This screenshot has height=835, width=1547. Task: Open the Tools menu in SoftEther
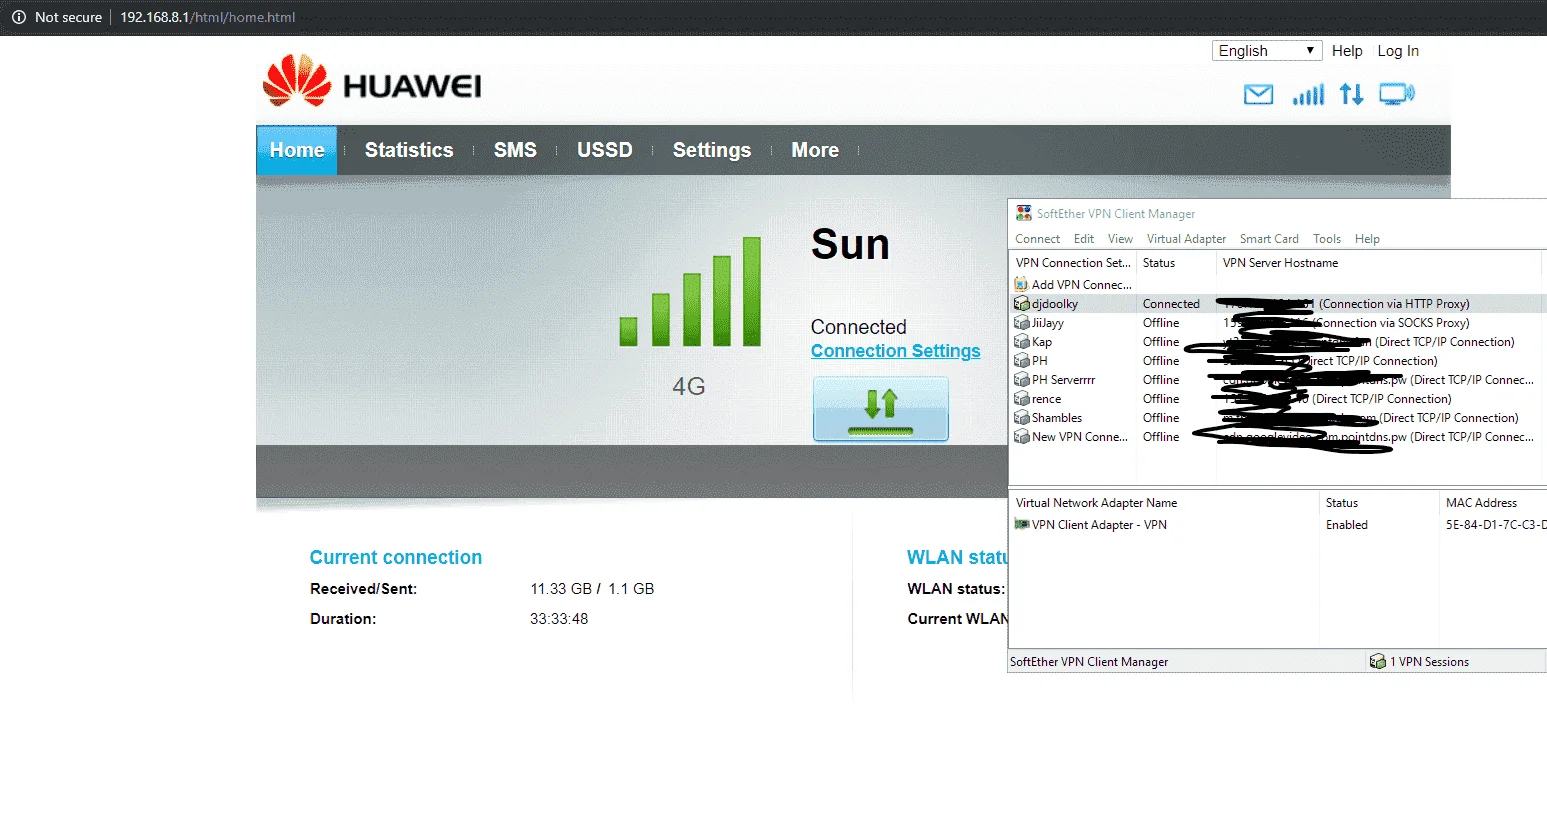(1327, 239)
